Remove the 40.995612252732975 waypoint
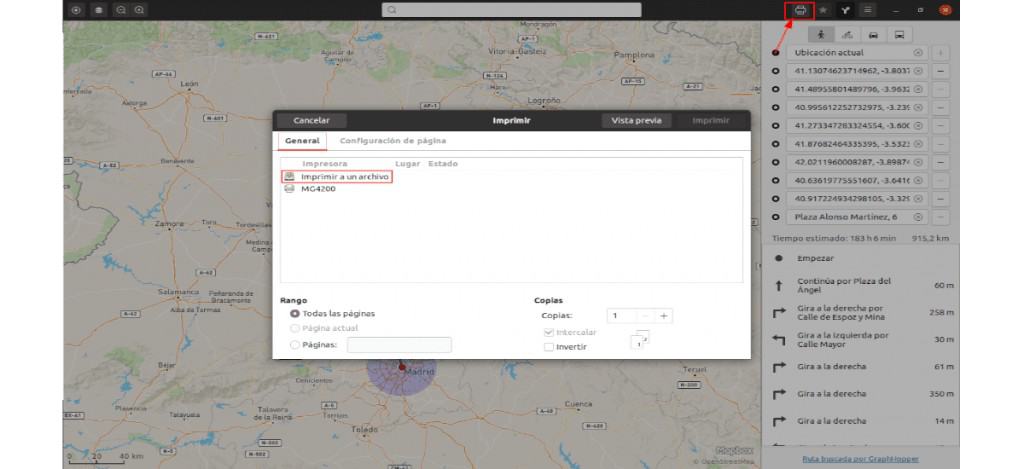 pos(940,108)
